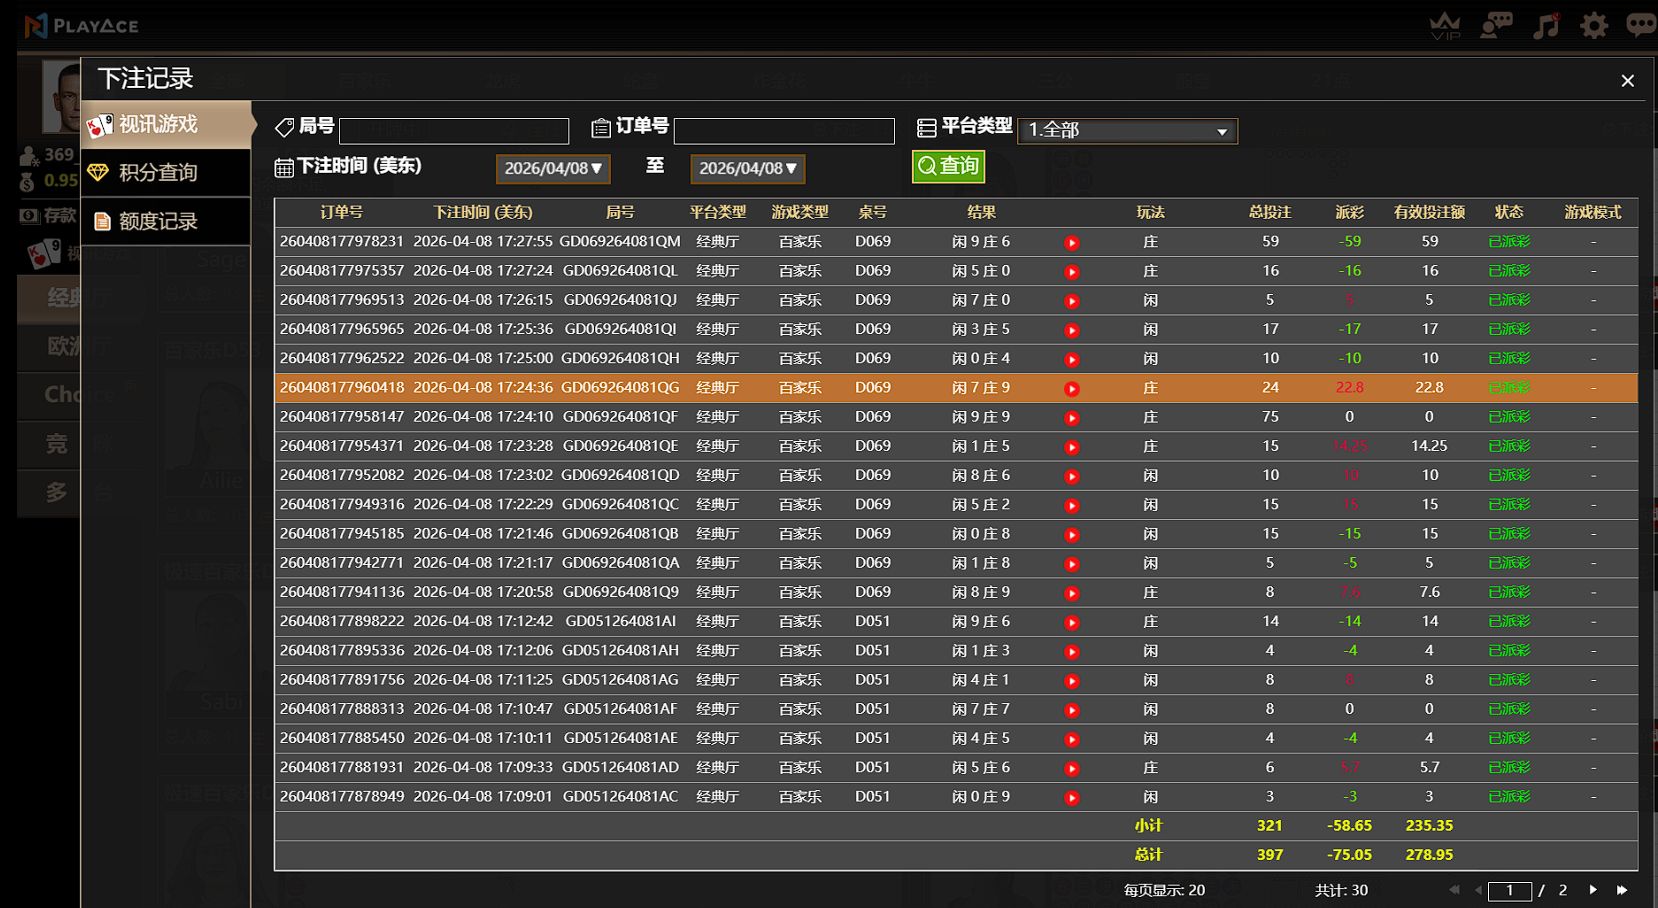The width and height of the screenshot is (1658, 908).
Task: Click the page number field
Action: coord(1509,891)
